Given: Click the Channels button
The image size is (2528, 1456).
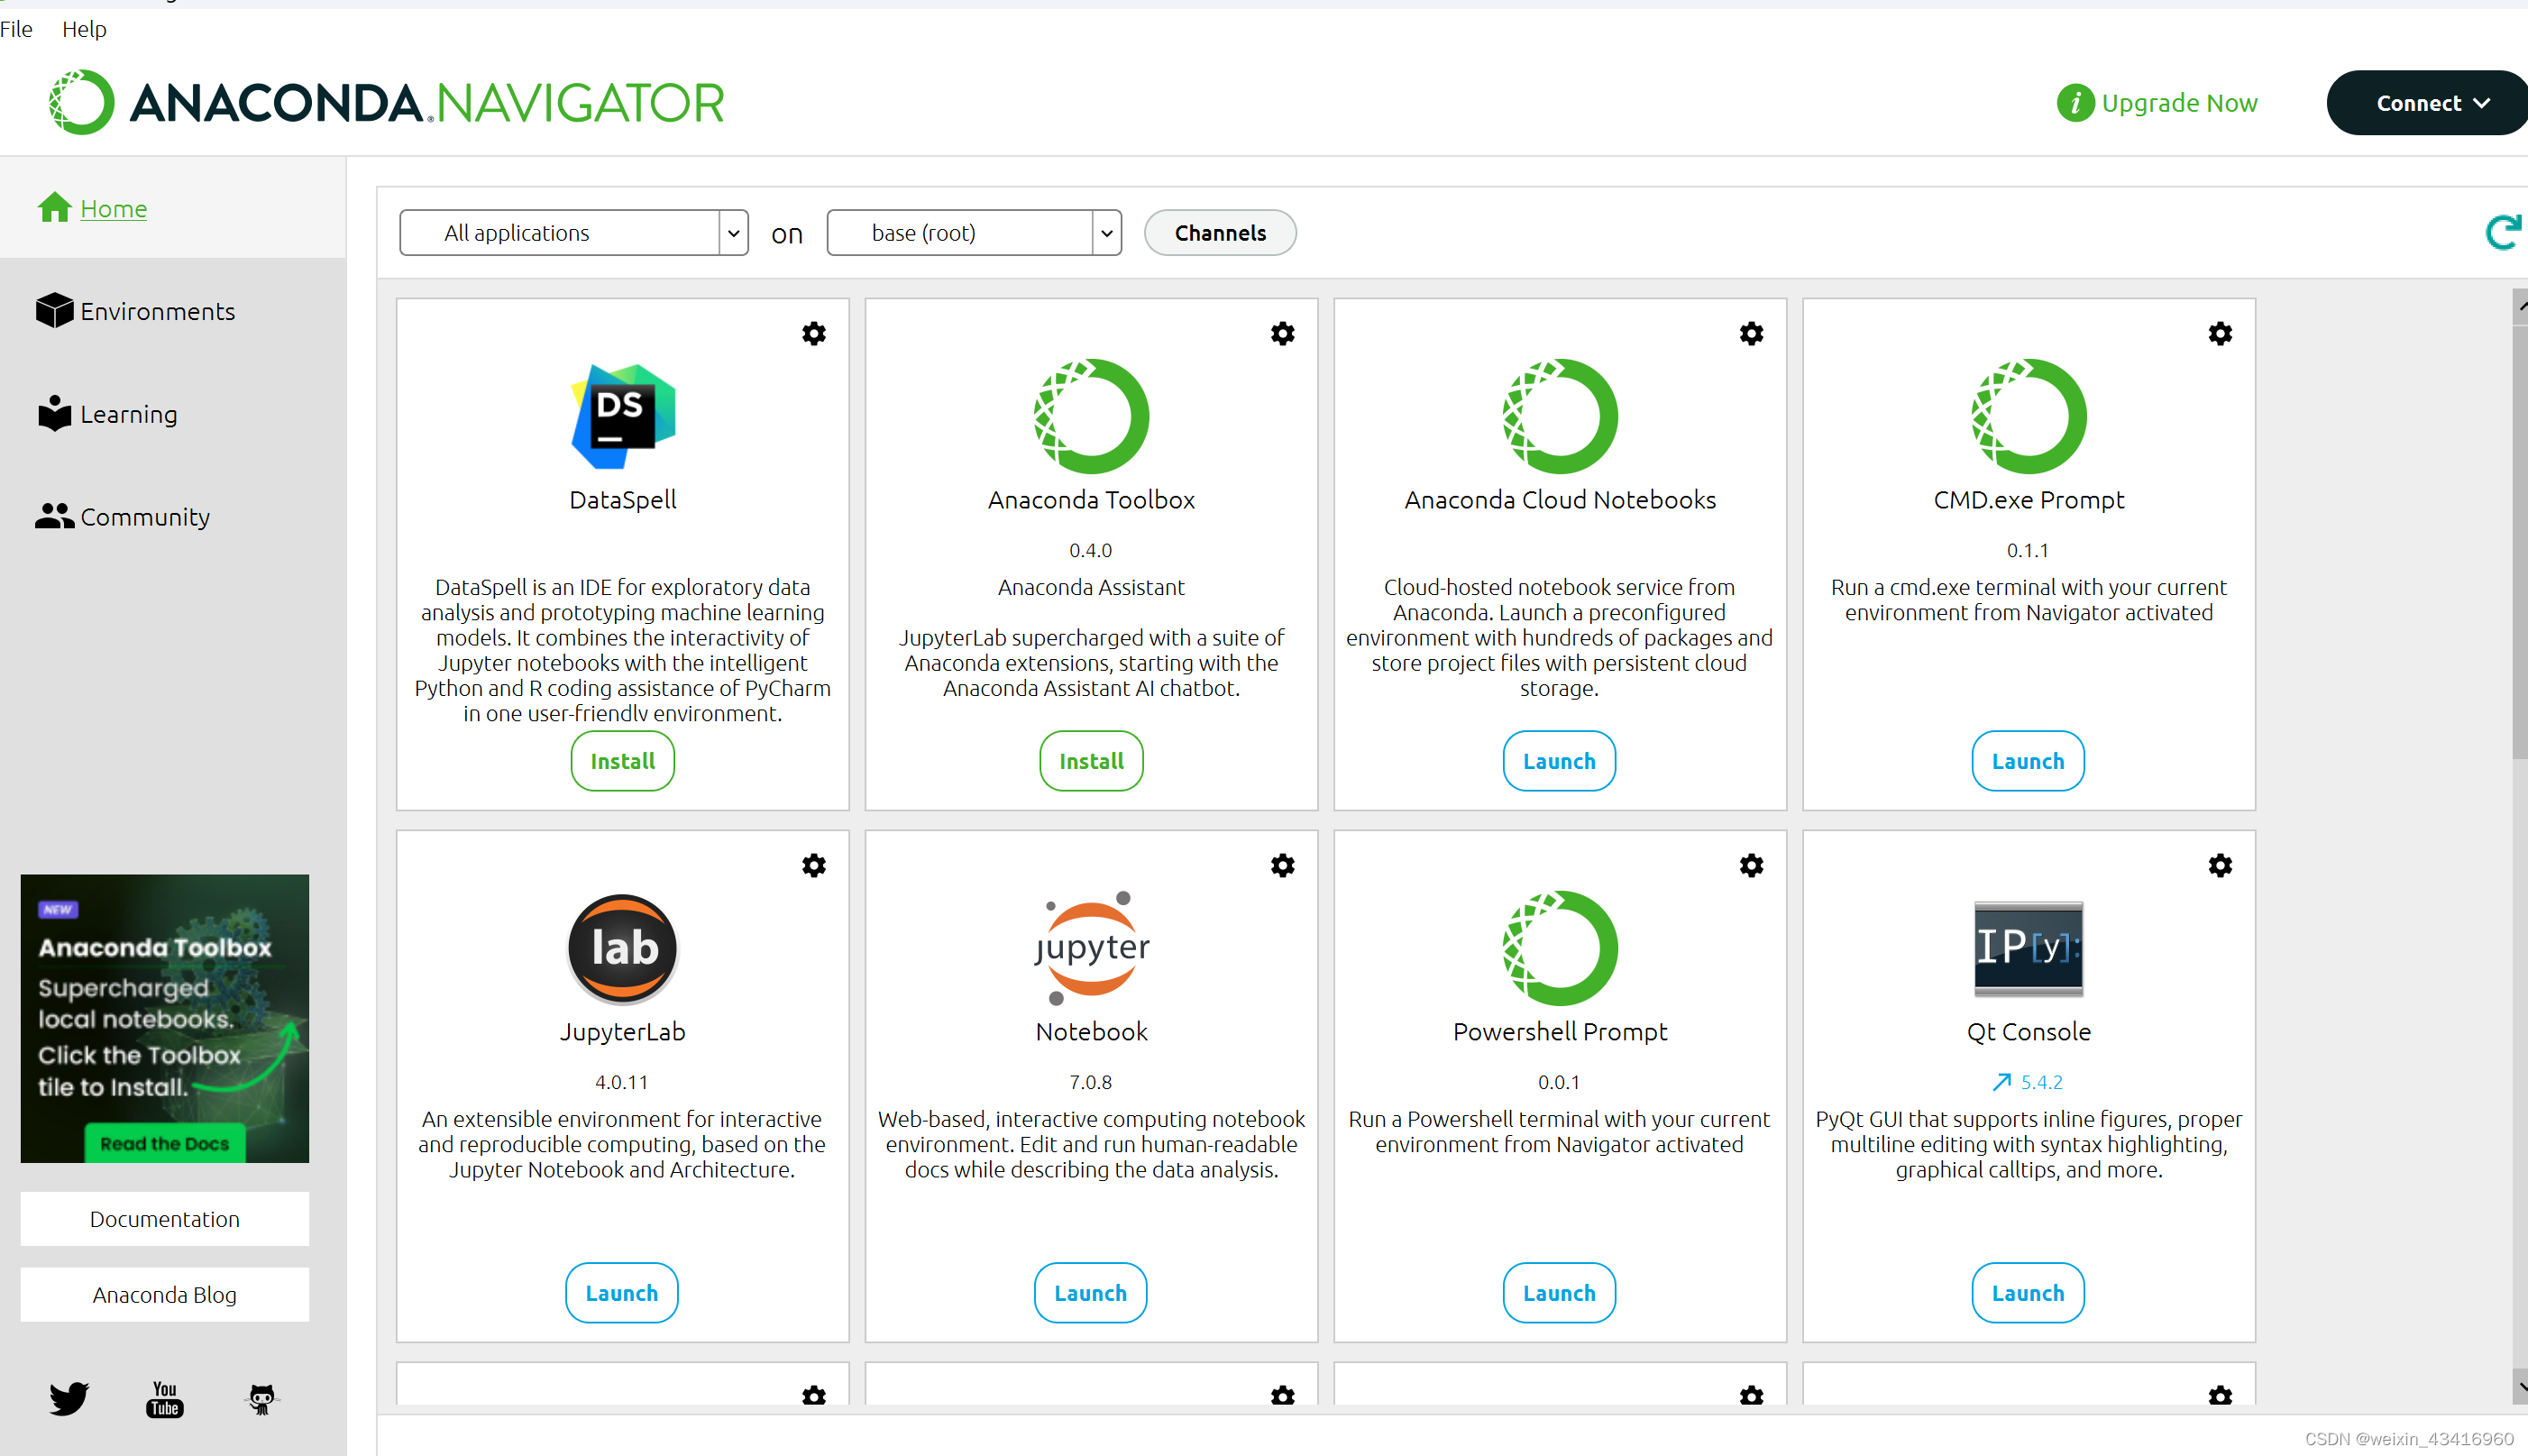Looking at the screenshot, I should [1221, 231].
